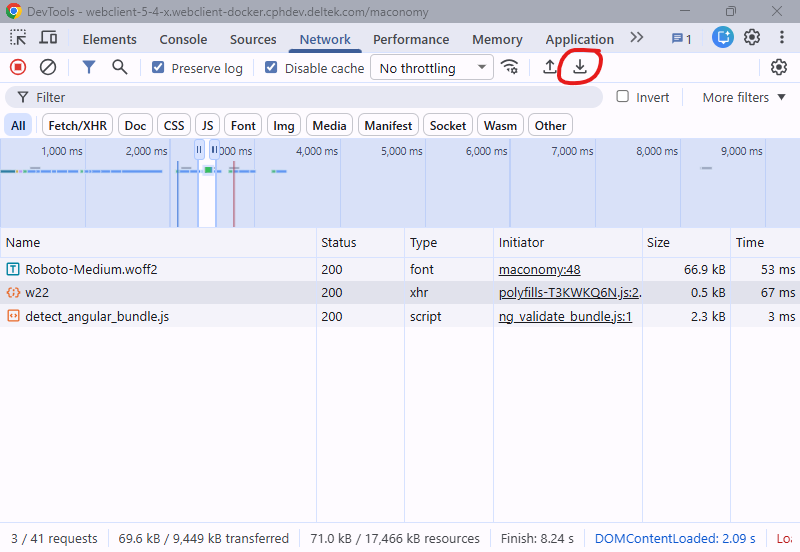Select the Roboto-Medium.woff2 request row
The image size is (800, 552).
[400, 269]
